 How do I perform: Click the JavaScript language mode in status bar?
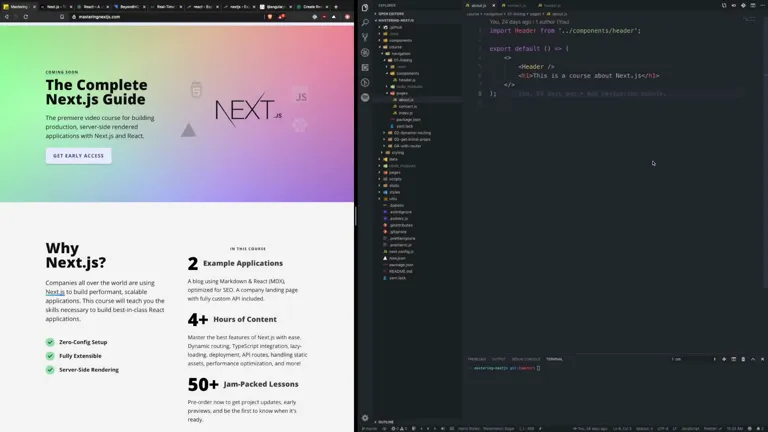[x=690, y=429]
